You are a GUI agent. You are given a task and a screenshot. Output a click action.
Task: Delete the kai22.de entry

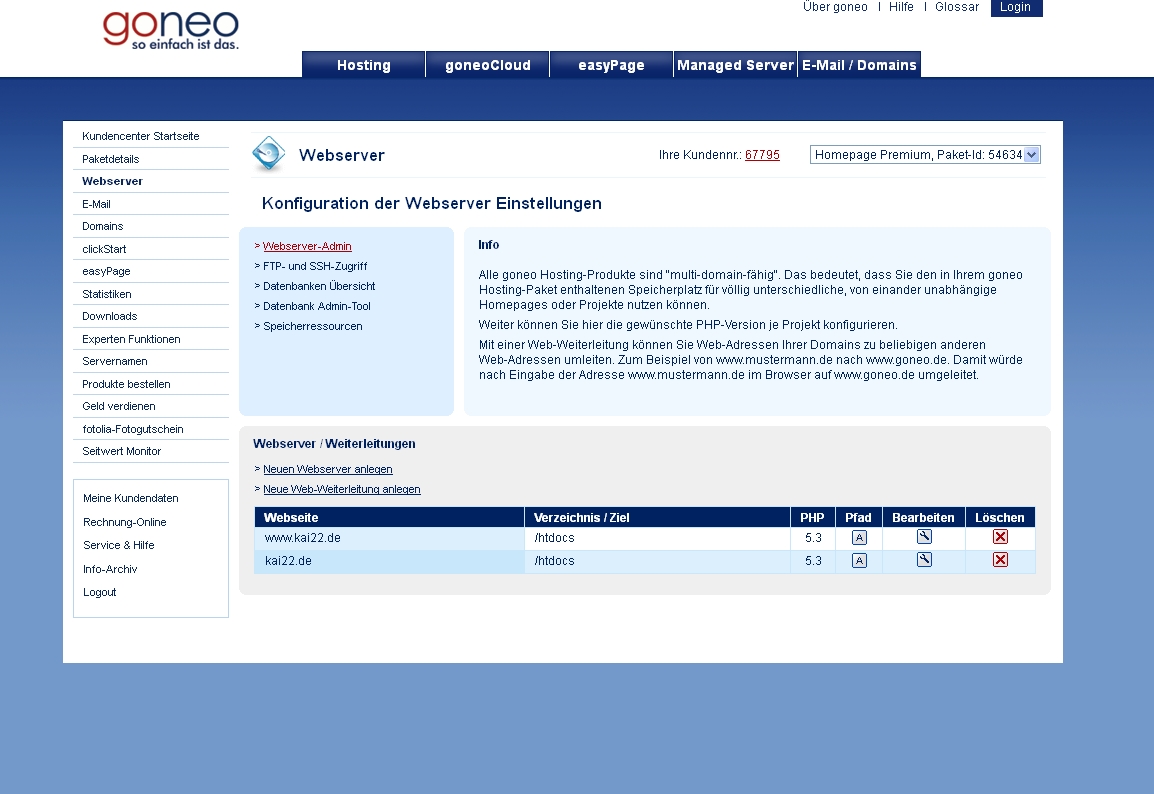point(1000,560)
